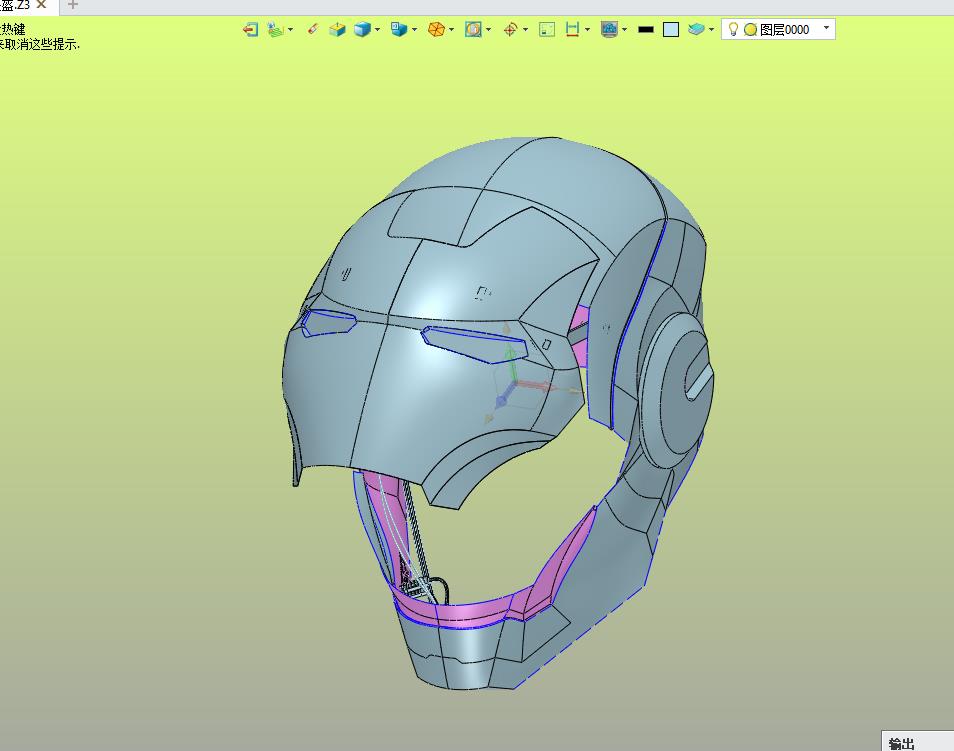Click the black line color swatch
954x751 pixels.
click(646, 29)
